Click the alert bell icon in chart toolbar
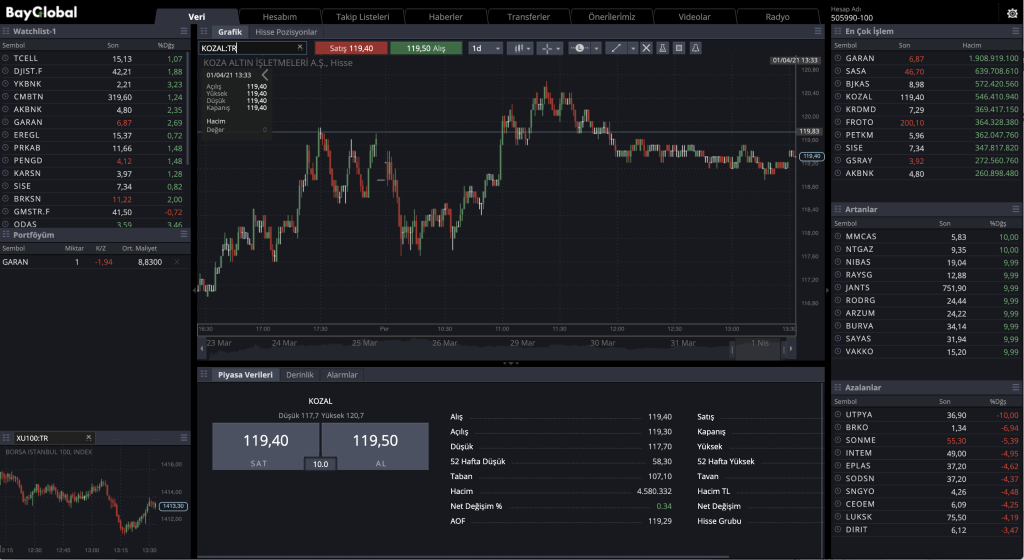 696,48
